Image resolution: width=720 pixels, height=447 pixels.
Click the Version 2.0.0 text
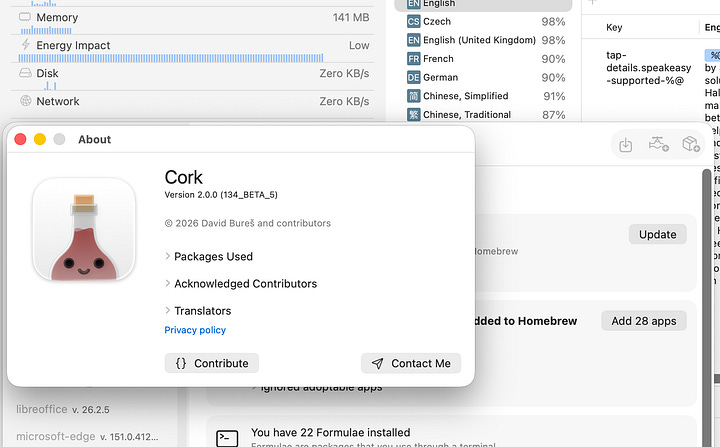[221, 195]
